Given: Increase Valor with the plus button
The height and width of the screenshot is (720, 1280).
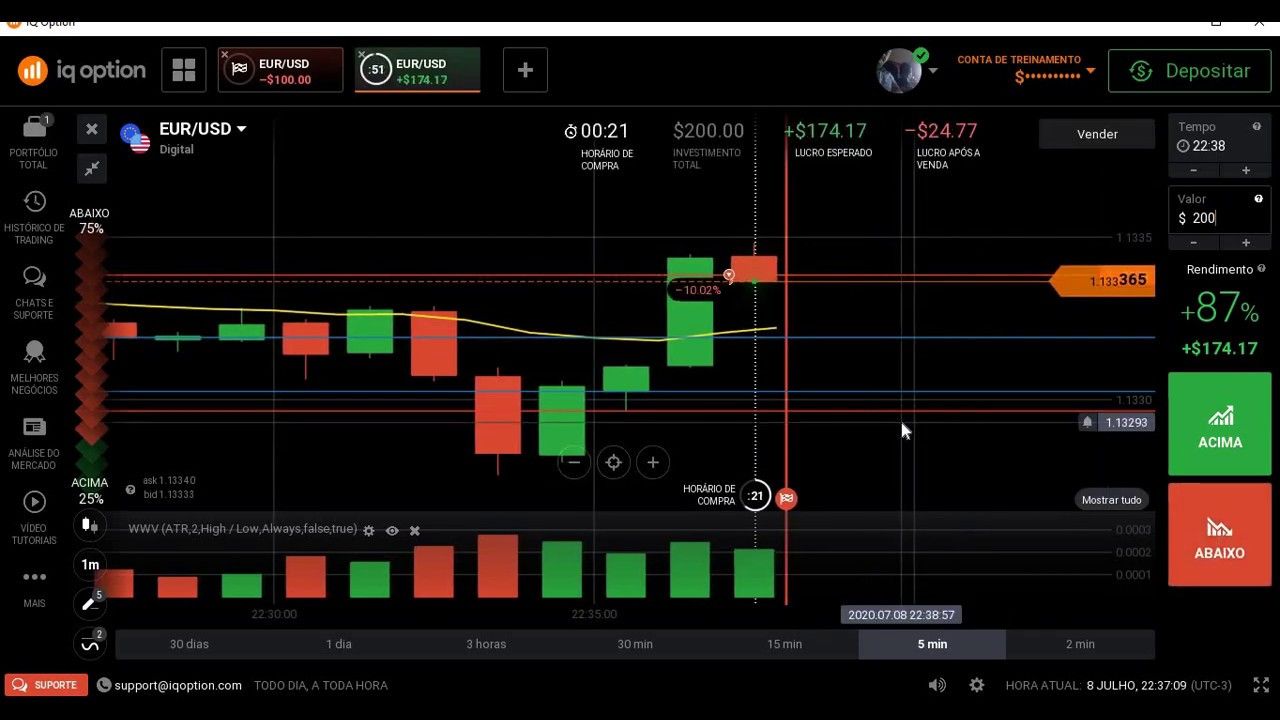Looking at the screenshot, I should pyautogui.click(x=1245, y=243).
